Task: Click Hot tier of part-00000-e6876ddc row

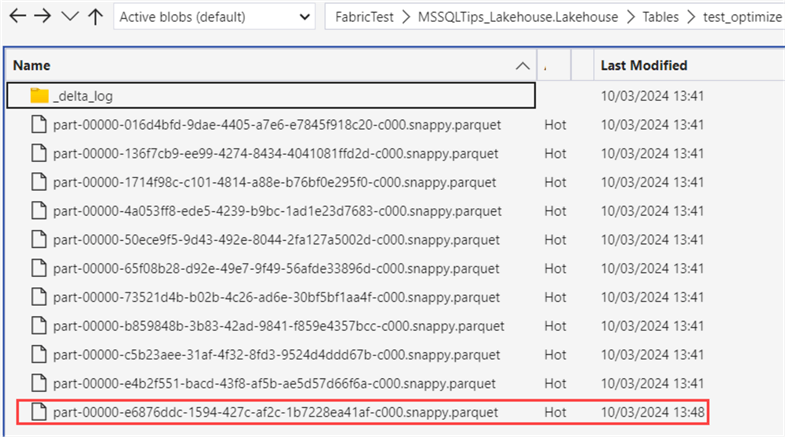Action: [555, 412]
